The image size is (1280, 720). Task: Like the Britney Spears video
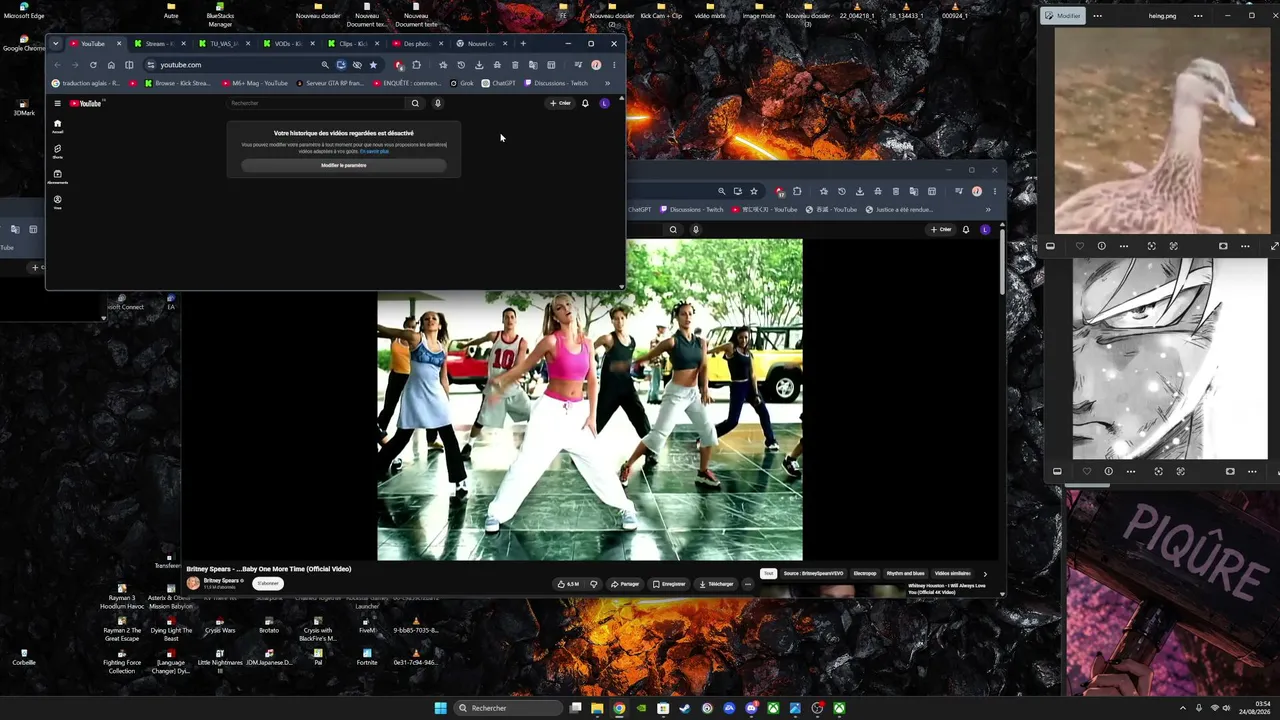[x=568, y=584]
